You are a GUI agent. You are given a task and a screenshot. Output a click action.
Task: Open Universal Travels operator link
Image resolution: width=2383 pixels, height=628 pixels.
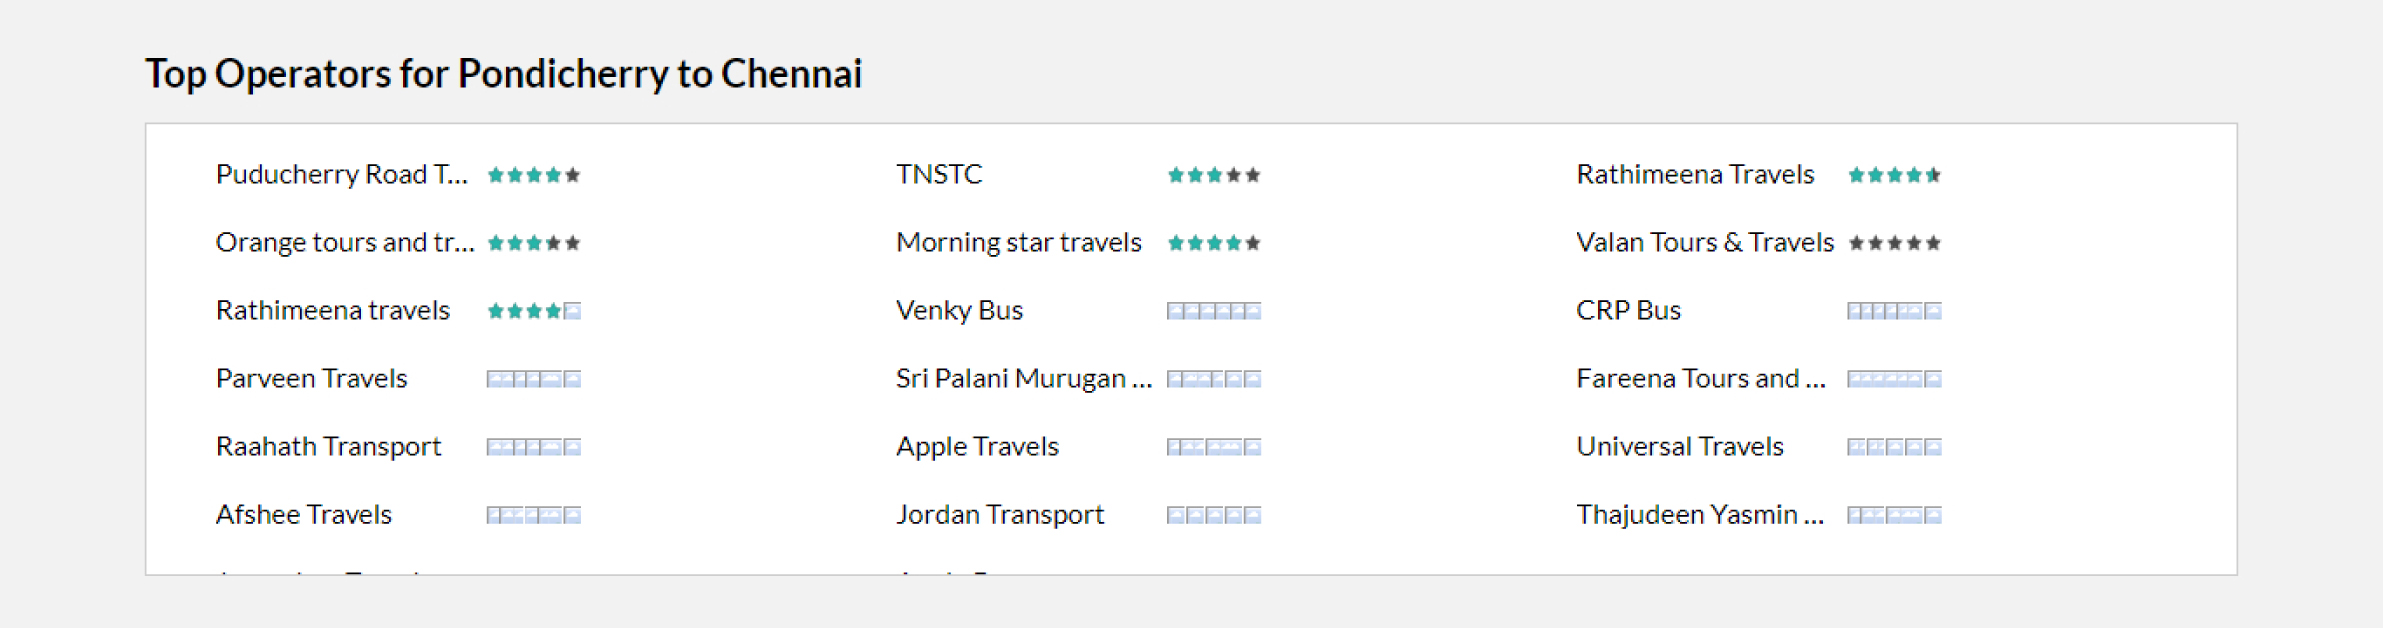point(1680,446)
